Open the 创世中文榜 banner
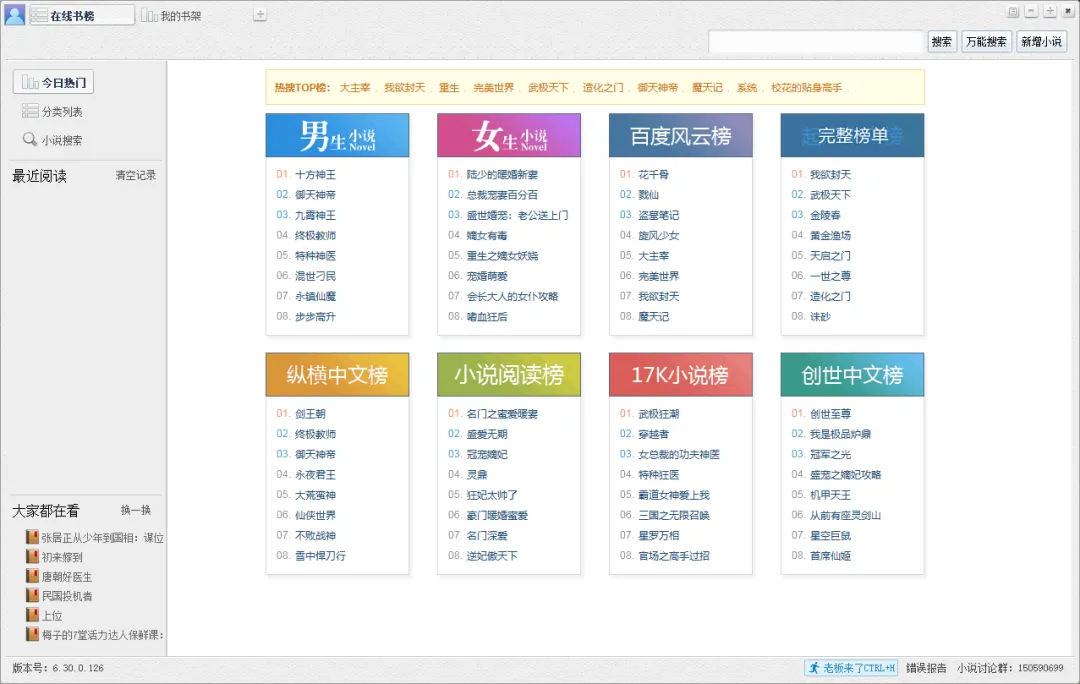 pos(852,375)
